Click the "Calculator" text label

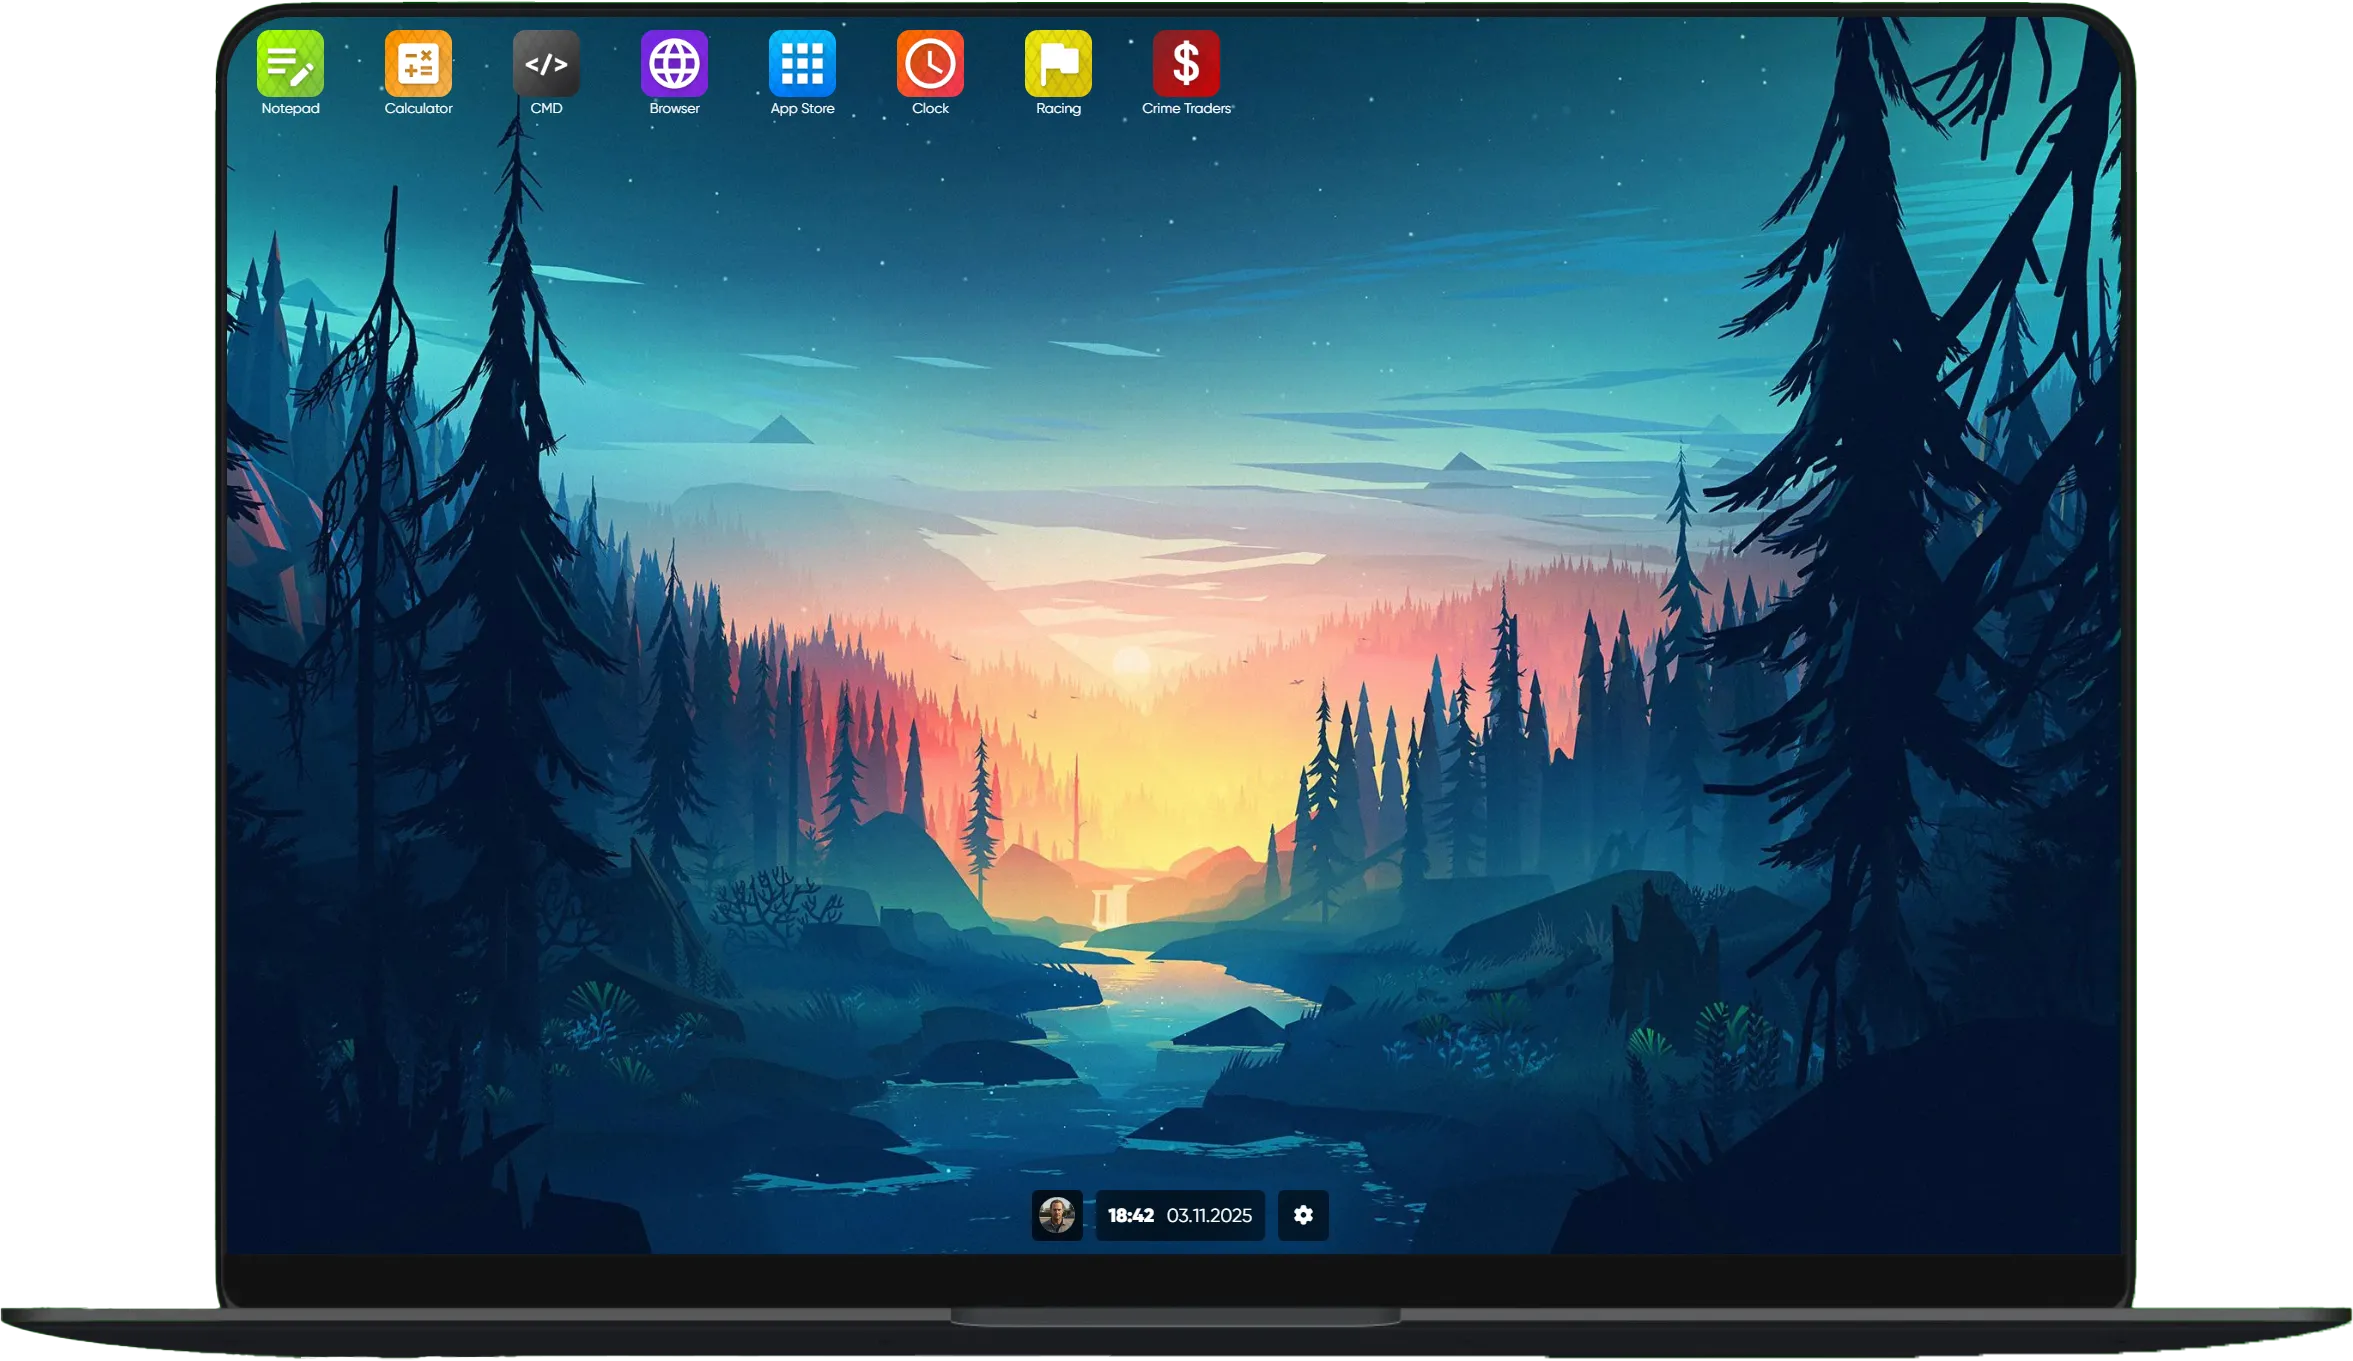(418, 108)
